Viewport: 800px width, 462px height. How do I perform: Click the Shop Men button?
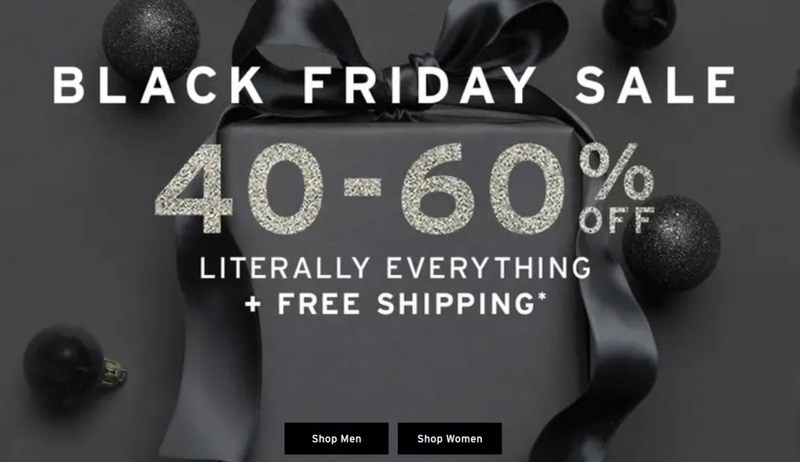pyautogui.click(x=336, y=439)
